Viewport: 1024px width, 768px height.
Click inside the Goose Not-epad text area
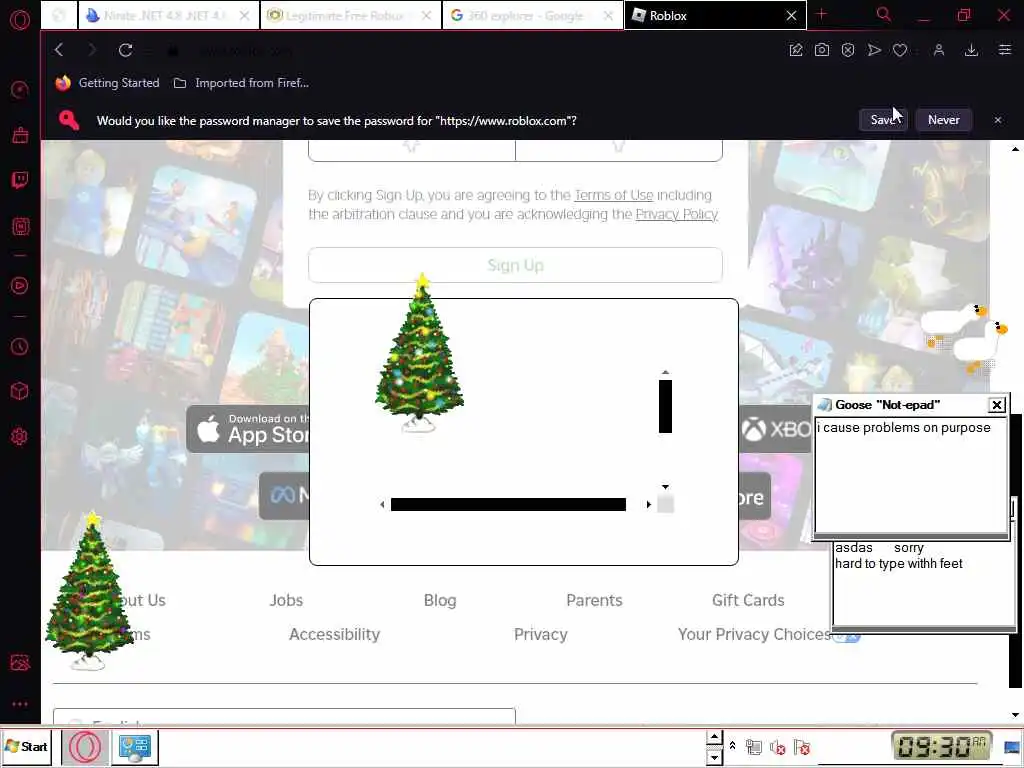tap(911, 475)
